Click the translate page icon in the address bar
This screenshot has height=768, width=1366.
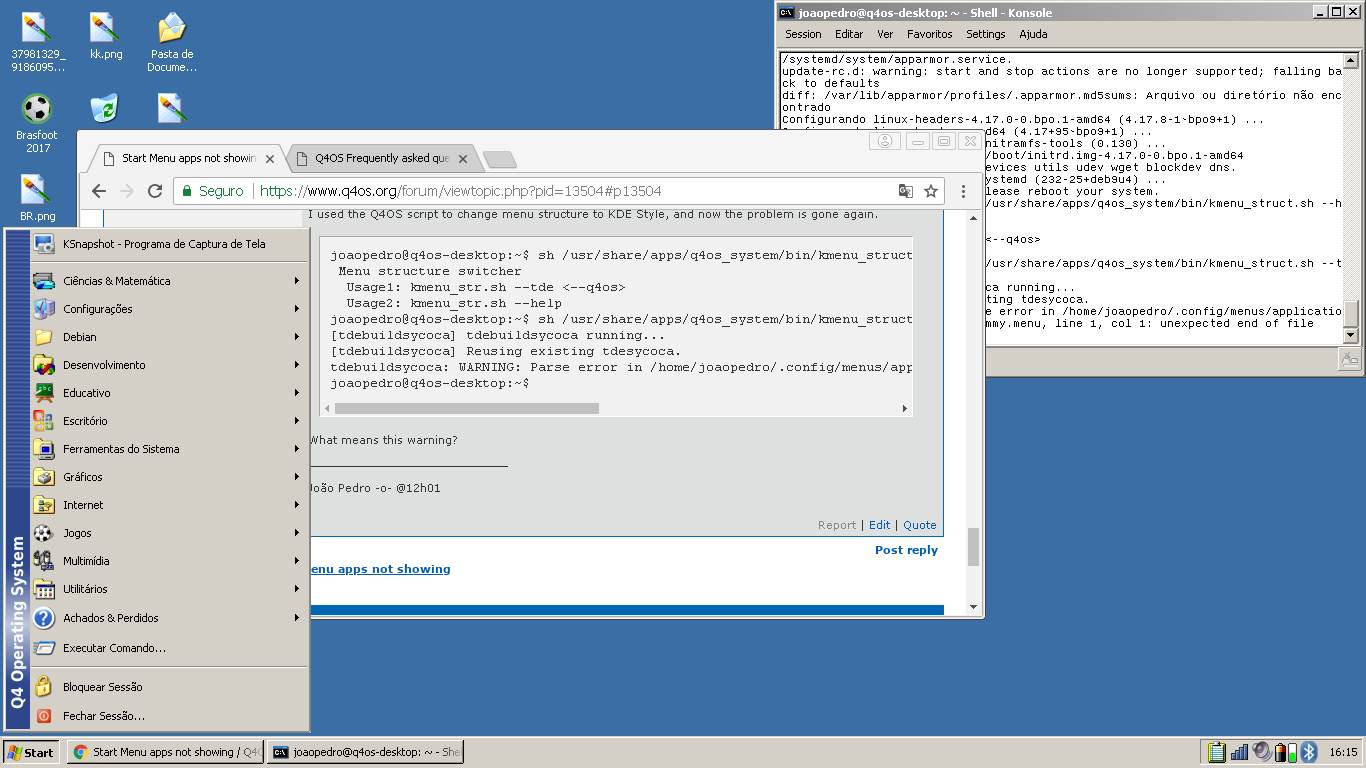point(906,191)
